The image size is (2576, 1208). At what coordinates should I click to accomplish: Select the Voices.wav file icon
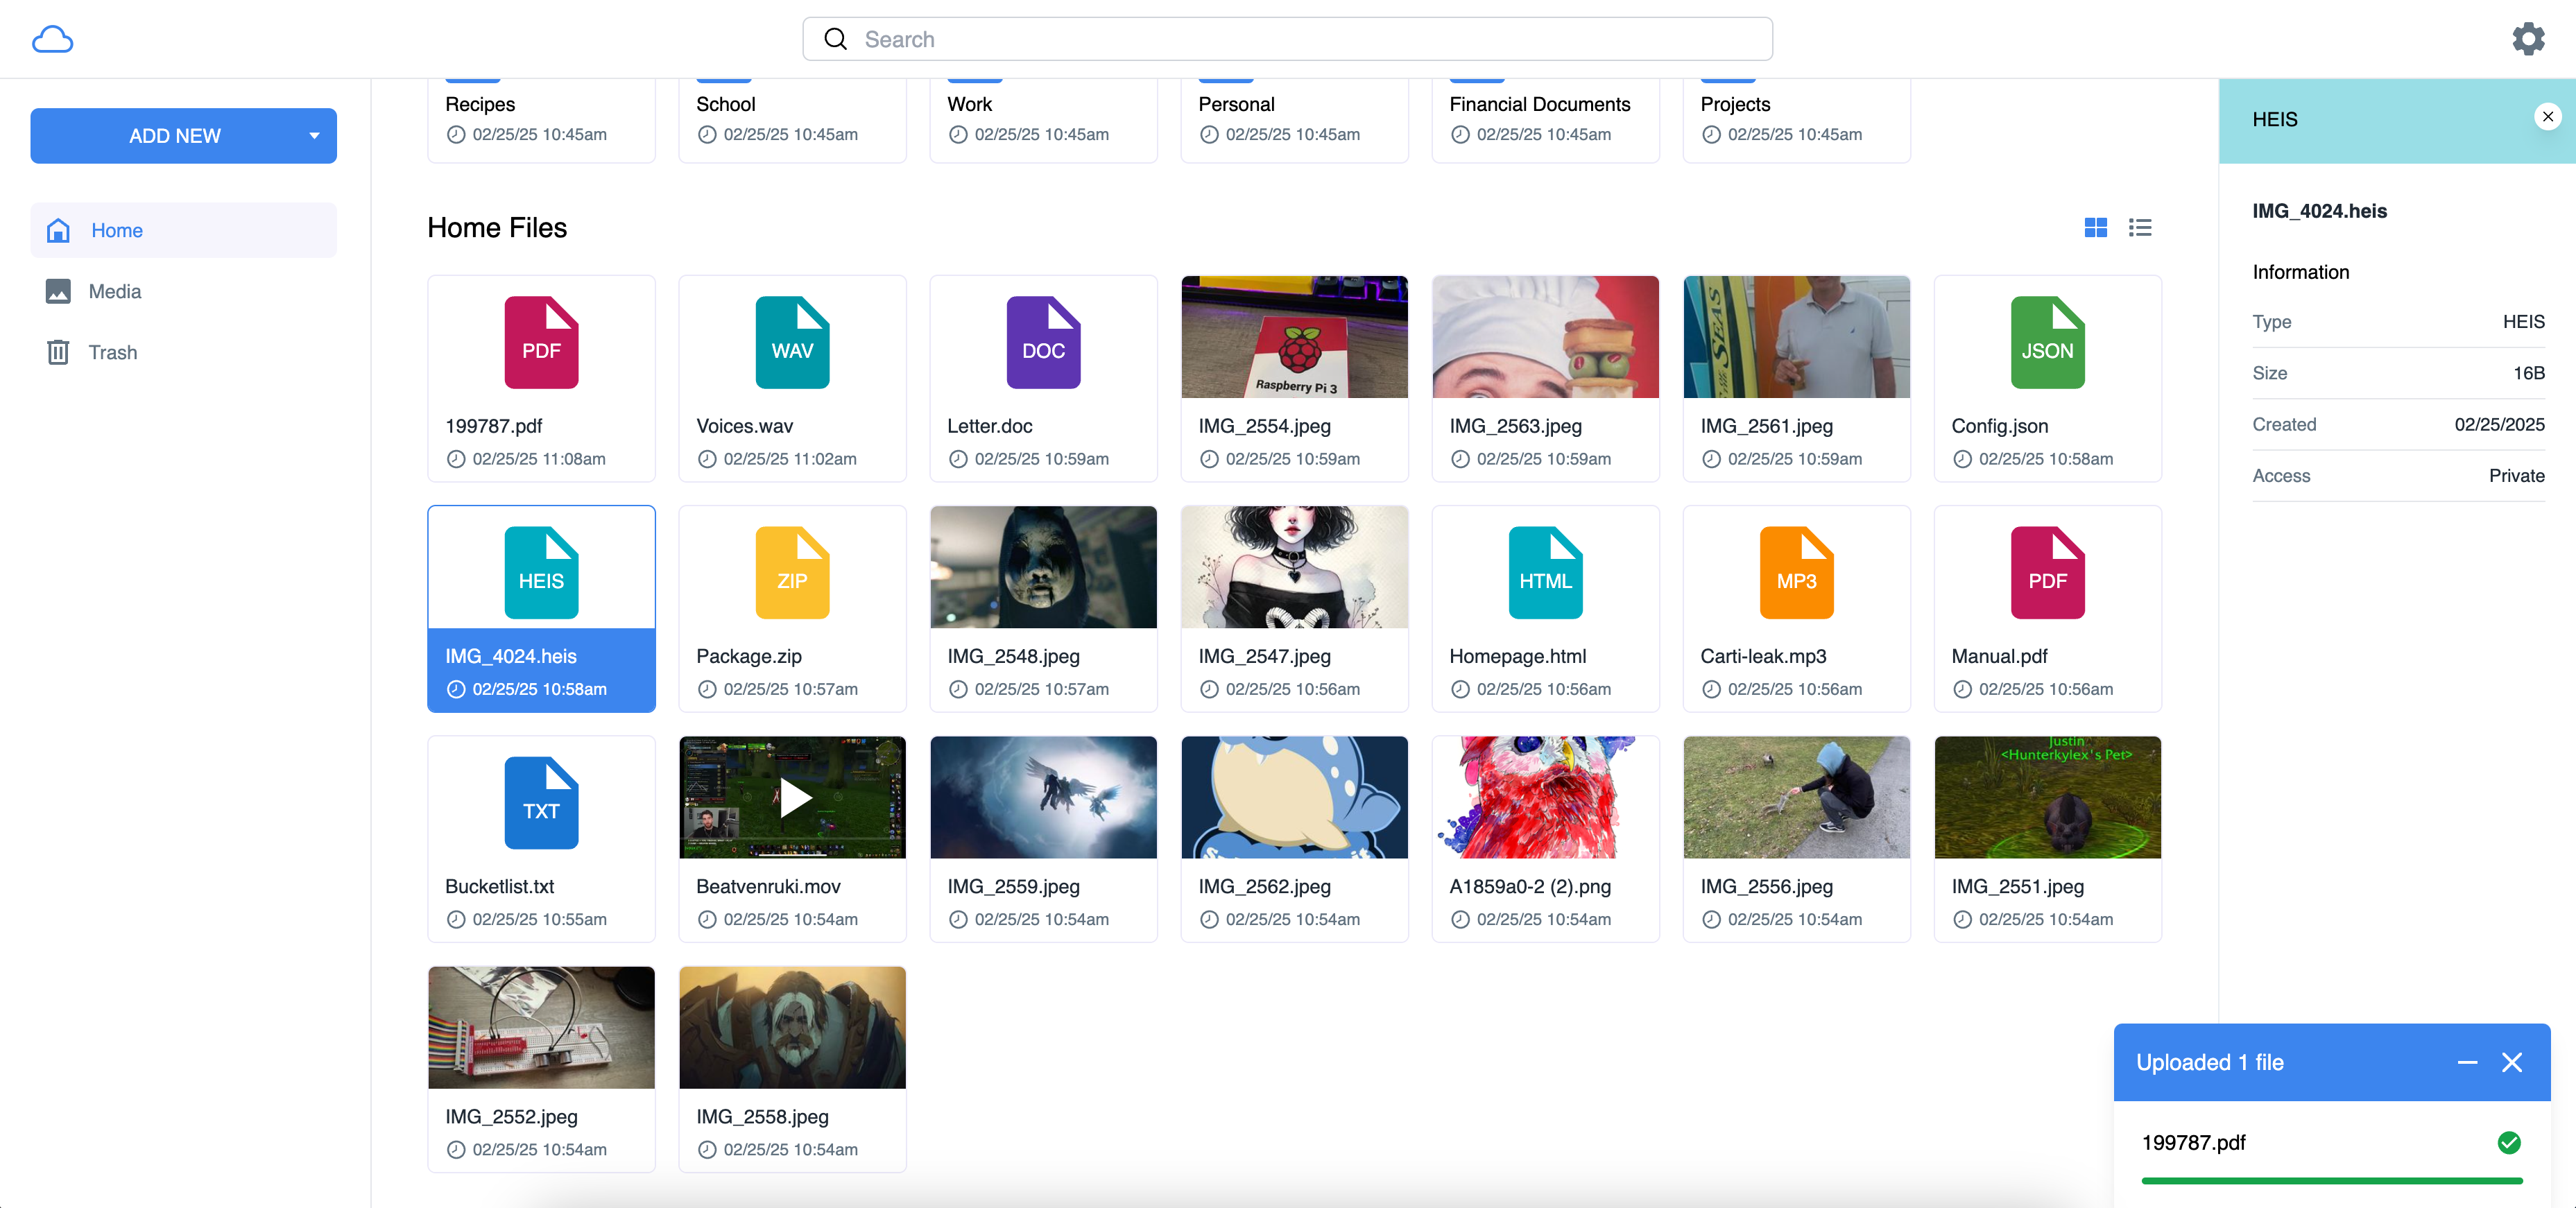(x=791, y=342)
